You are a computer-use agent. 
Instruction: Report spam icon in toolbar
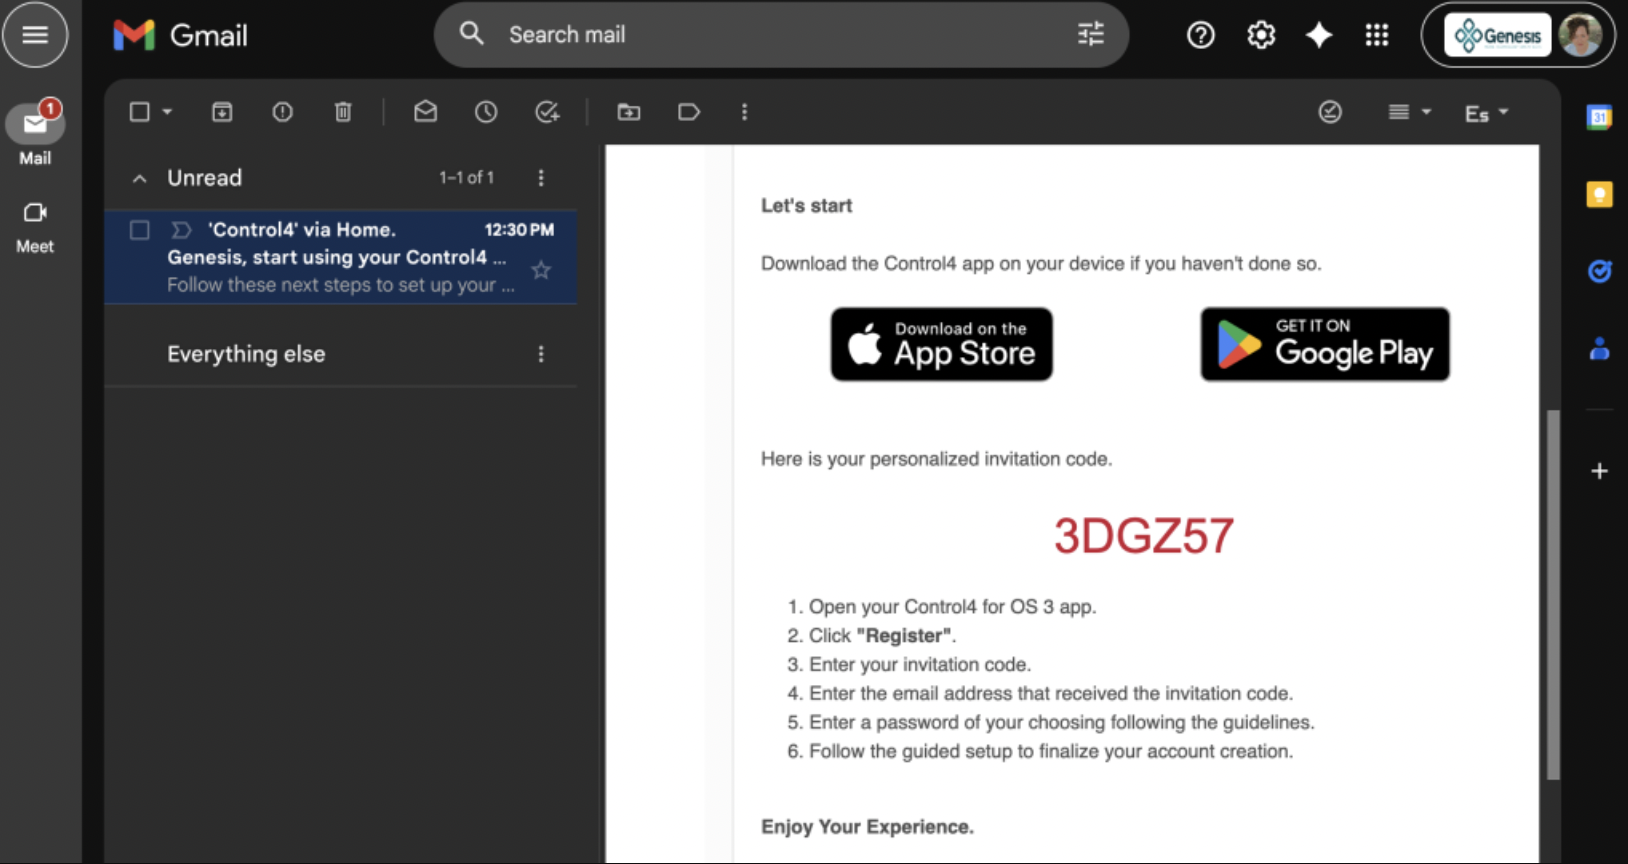tap(283, 112)
